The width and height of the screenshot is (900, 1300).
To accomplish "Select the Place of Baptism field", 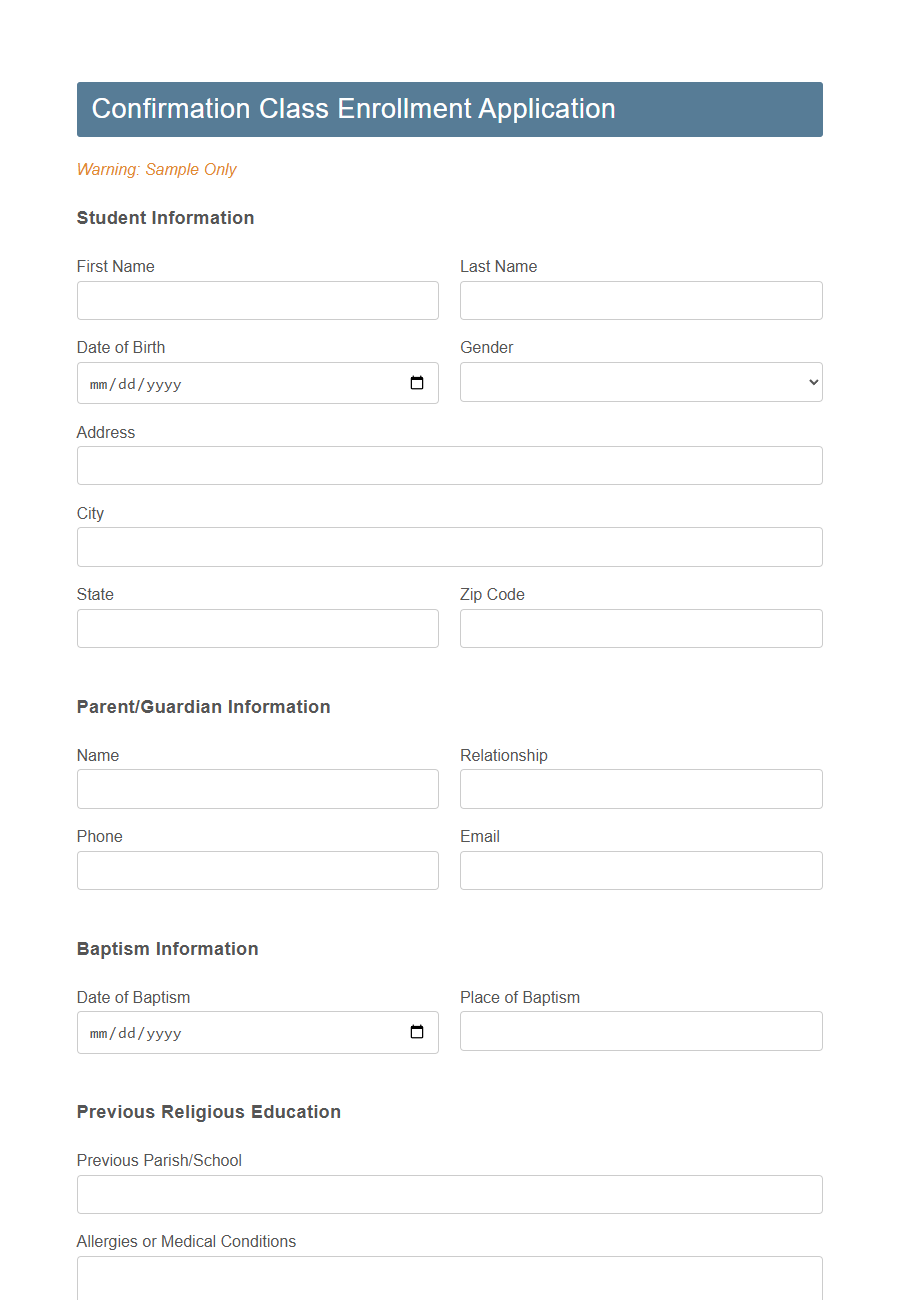I will pos(640,1031).
